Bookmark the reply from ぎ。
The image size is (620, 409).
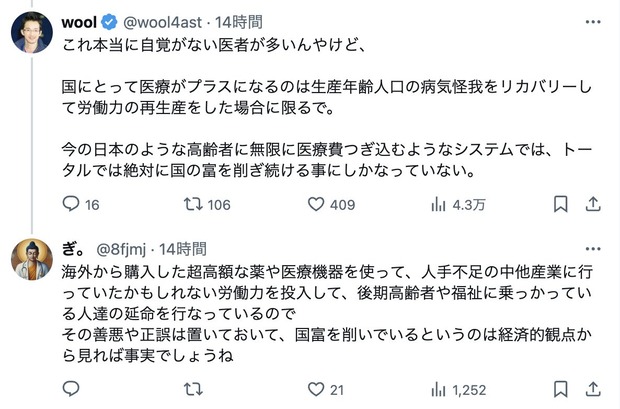(560, 389)
